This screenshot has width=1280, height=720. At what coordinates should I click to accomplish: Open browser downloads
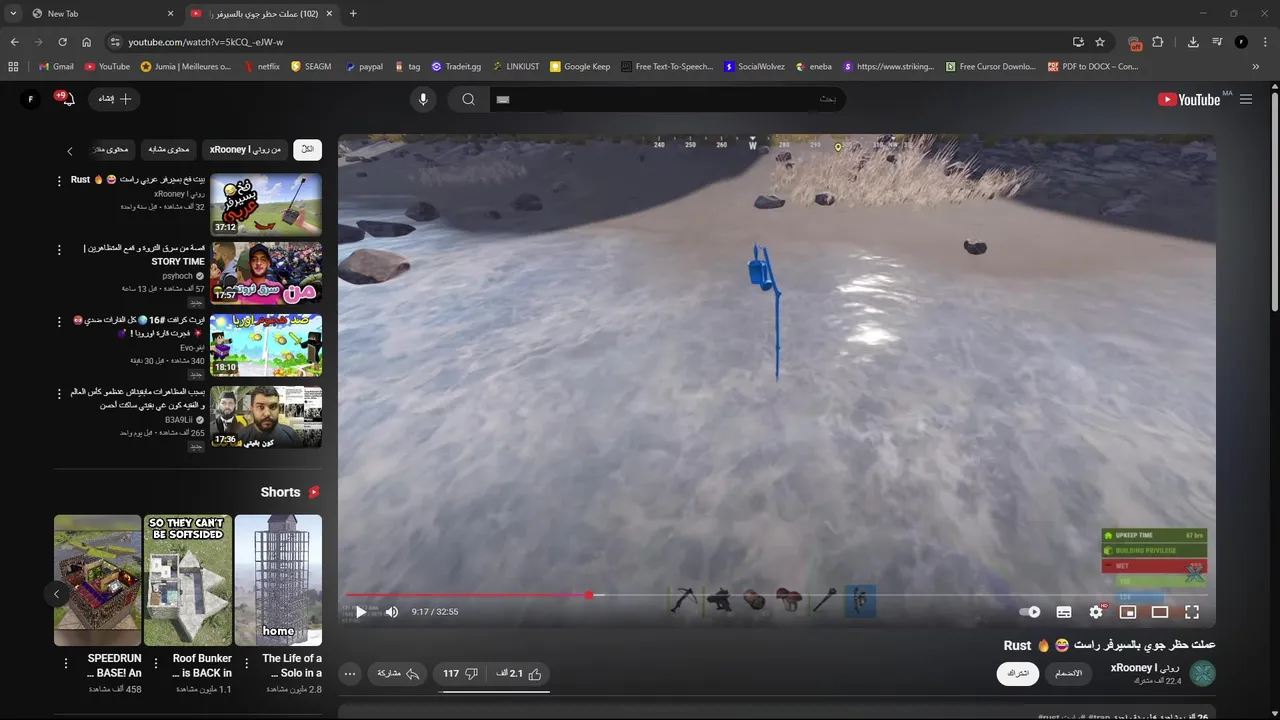(x=1193, y=42)
